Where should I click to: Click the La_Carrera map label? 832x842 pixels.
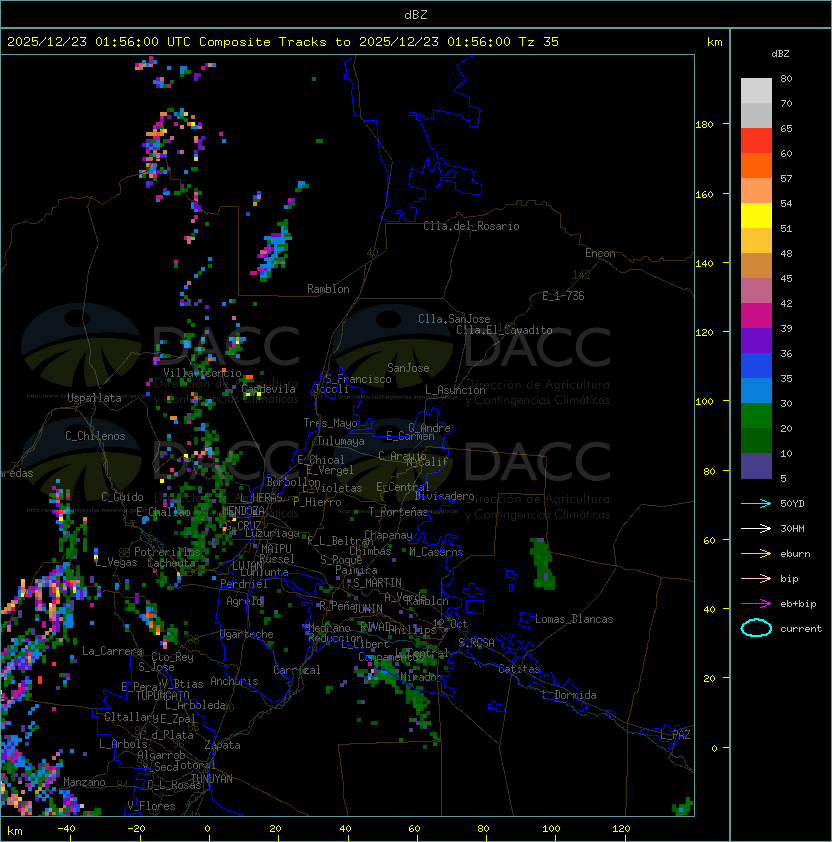112,651
